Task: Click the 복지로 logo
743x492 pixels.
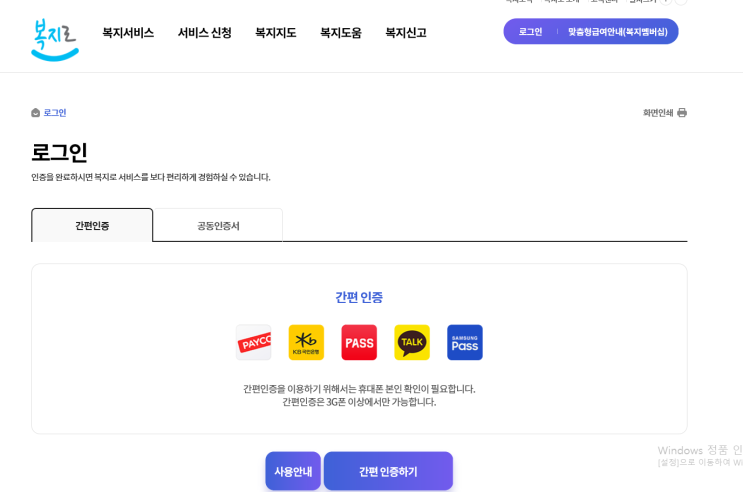Action: point(55,39)
